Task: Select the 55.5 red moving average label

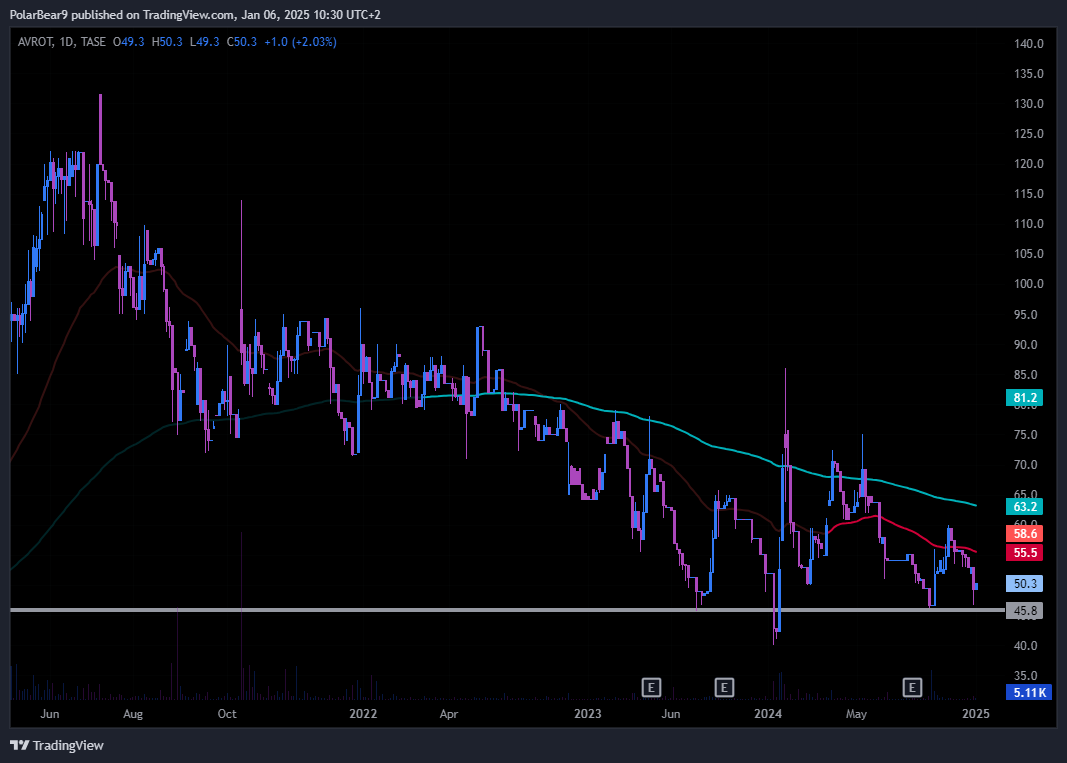Action: click(x=1026, y=553)
